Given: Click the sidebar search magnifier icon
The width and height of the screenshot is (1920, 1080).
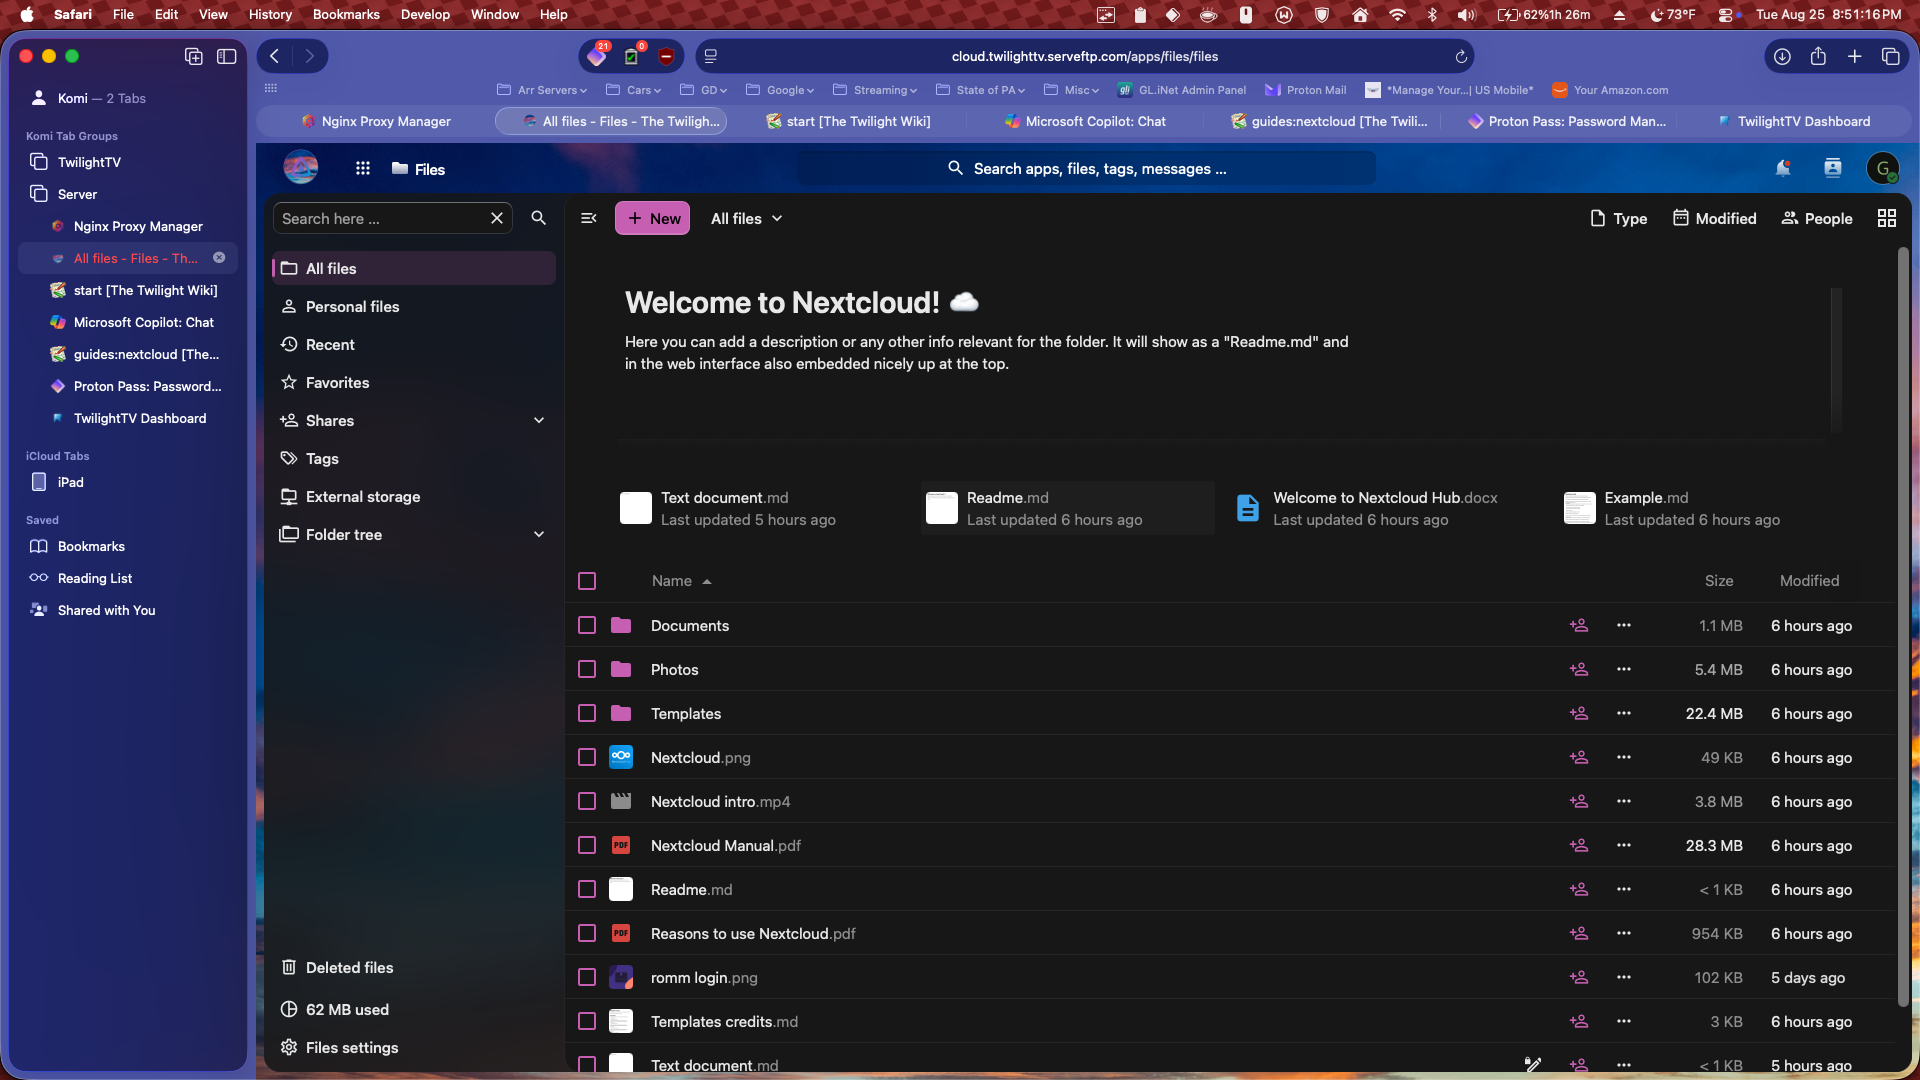Looking at the screenshot, I should 538,218.
